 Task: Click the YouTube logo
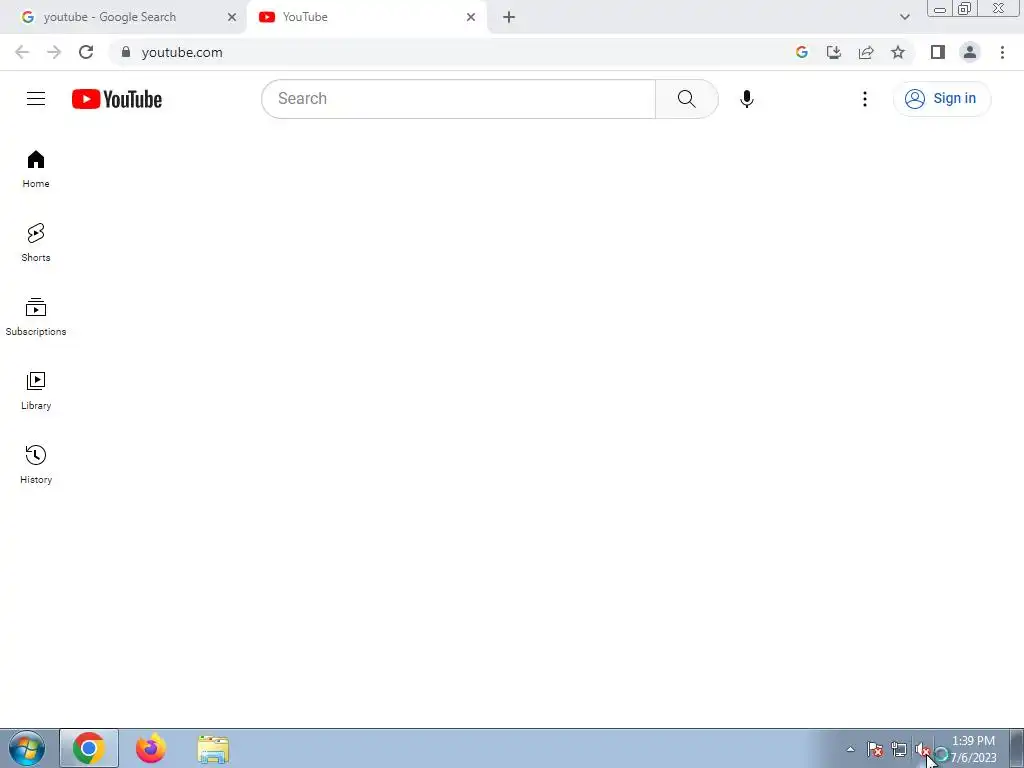coord(117,99)
